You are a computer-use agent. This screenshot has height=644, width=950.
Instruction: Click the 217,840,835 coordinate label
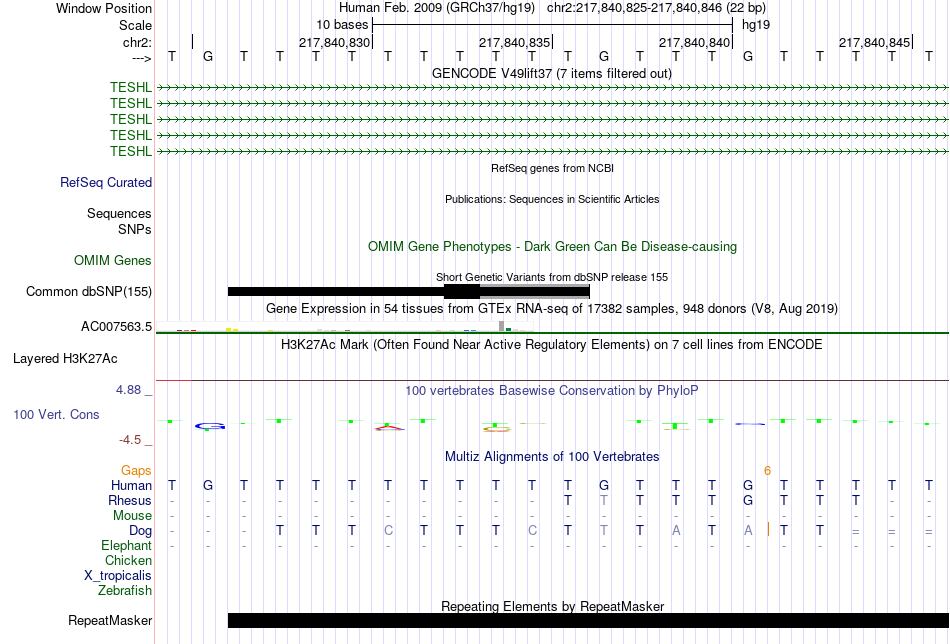click(514, 42)
